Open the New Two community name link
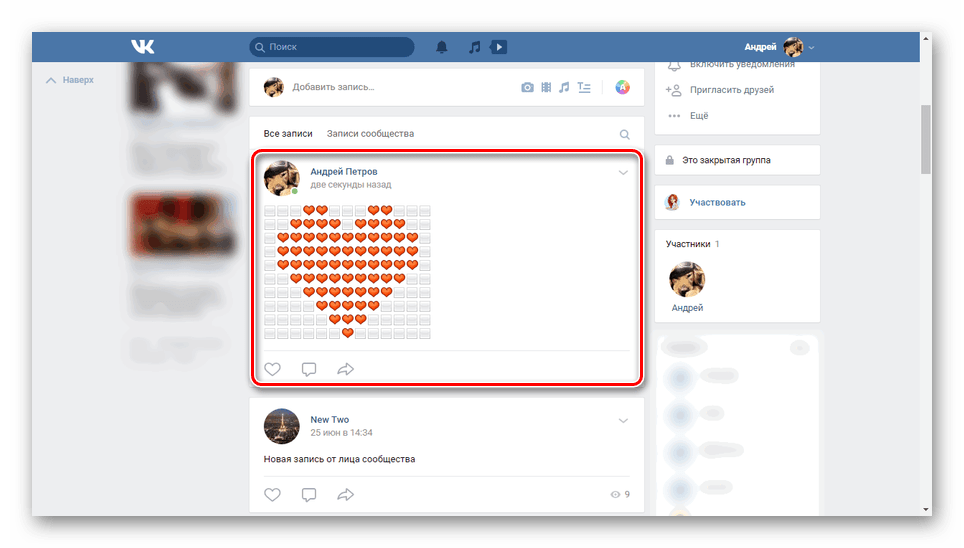964x548 pixels. (330, 419)
